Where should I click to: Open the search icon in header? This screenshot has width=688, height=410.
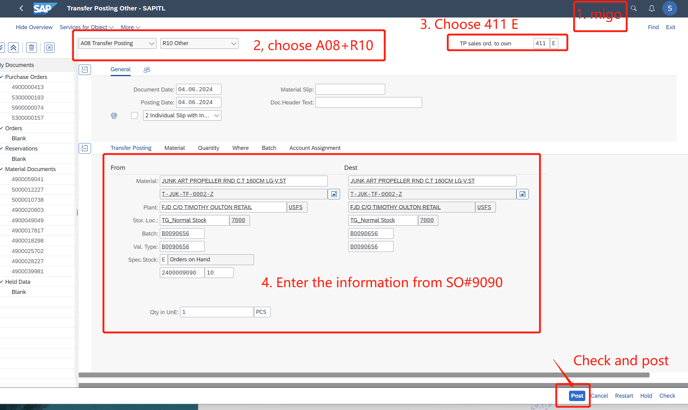(x=633, y=9)
